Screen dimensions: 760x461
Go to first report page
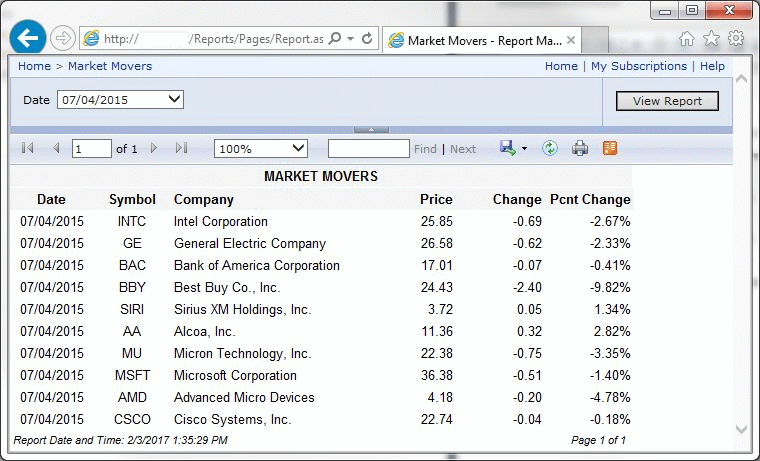[27, 148]
